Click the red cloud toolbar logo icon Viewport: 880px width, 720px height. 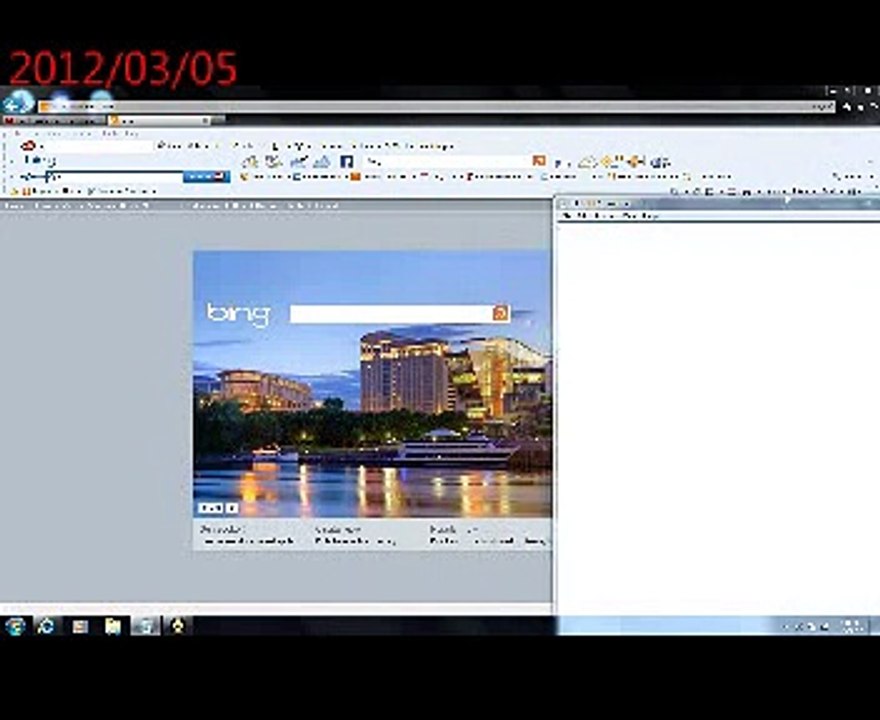[x=28, y=146]
